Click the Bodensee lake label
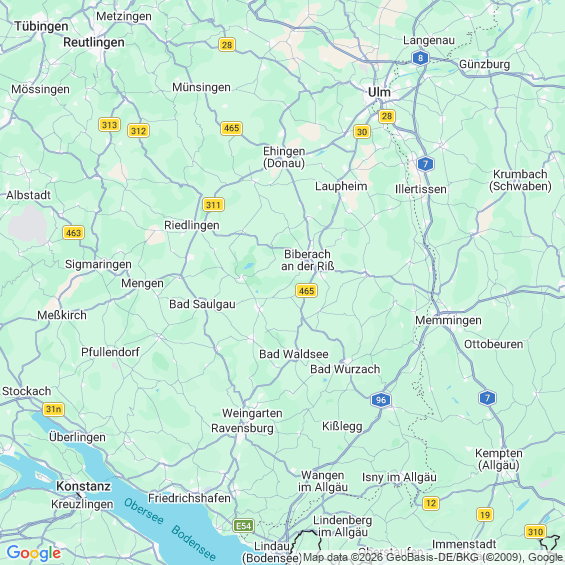565x565 pixels. point(193,542)
